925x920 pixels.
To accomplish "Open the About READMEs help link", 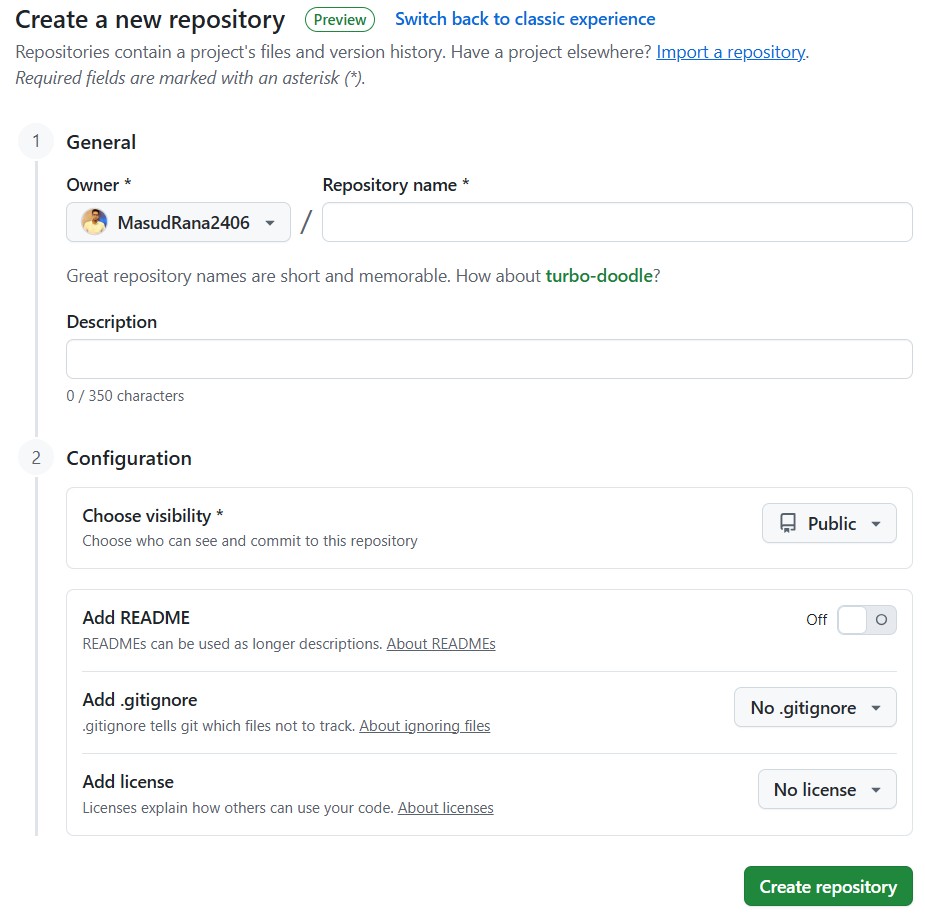I will 441,643.
